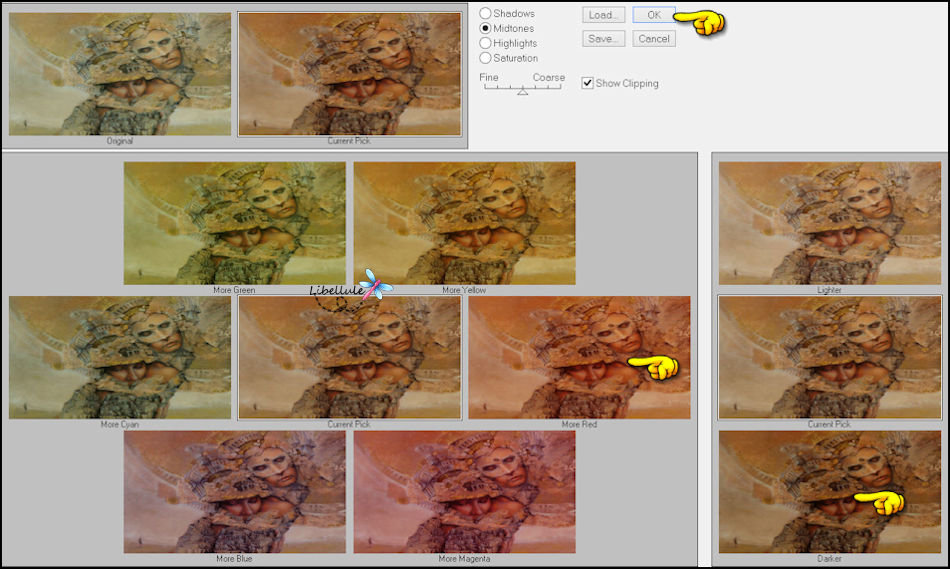This screenshot has width=950, height=569.
Task: Choose the Highlights radio option
Action: coord(485,43)
